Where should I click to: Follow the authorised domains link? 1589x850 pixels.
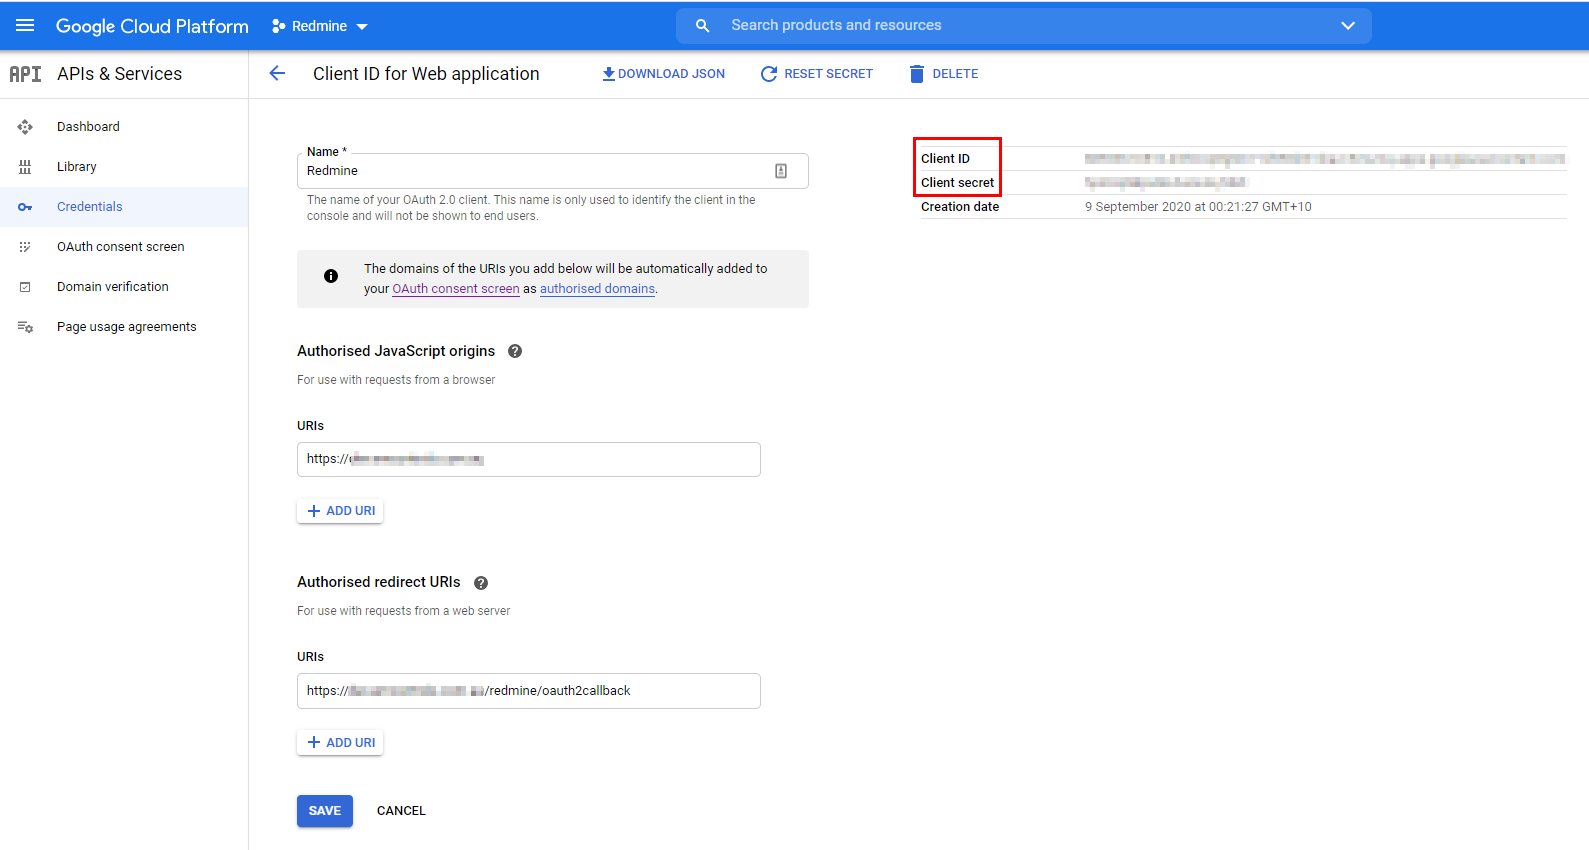click(597, 289)
